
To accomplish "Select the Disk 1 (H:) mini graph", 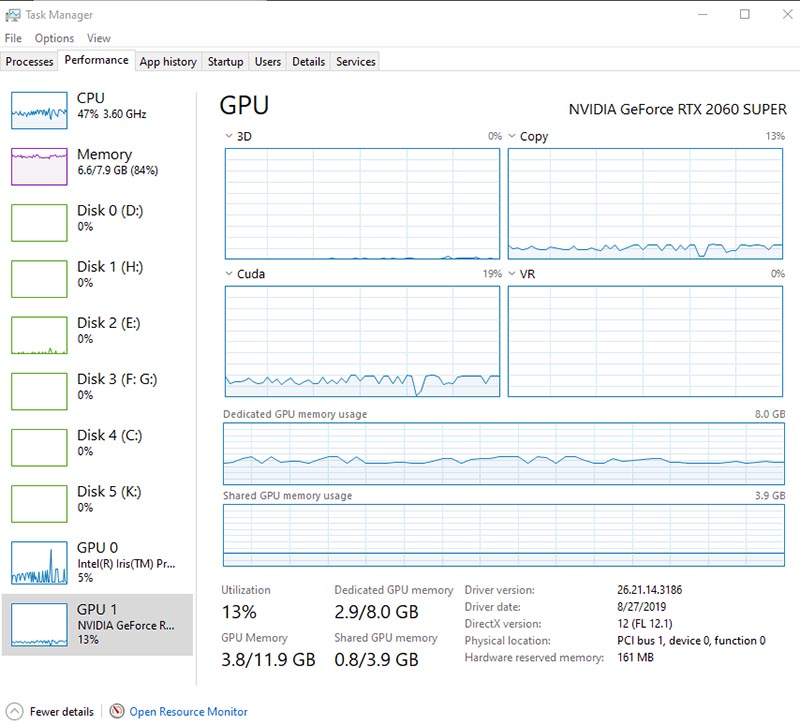I will (39, 279).
